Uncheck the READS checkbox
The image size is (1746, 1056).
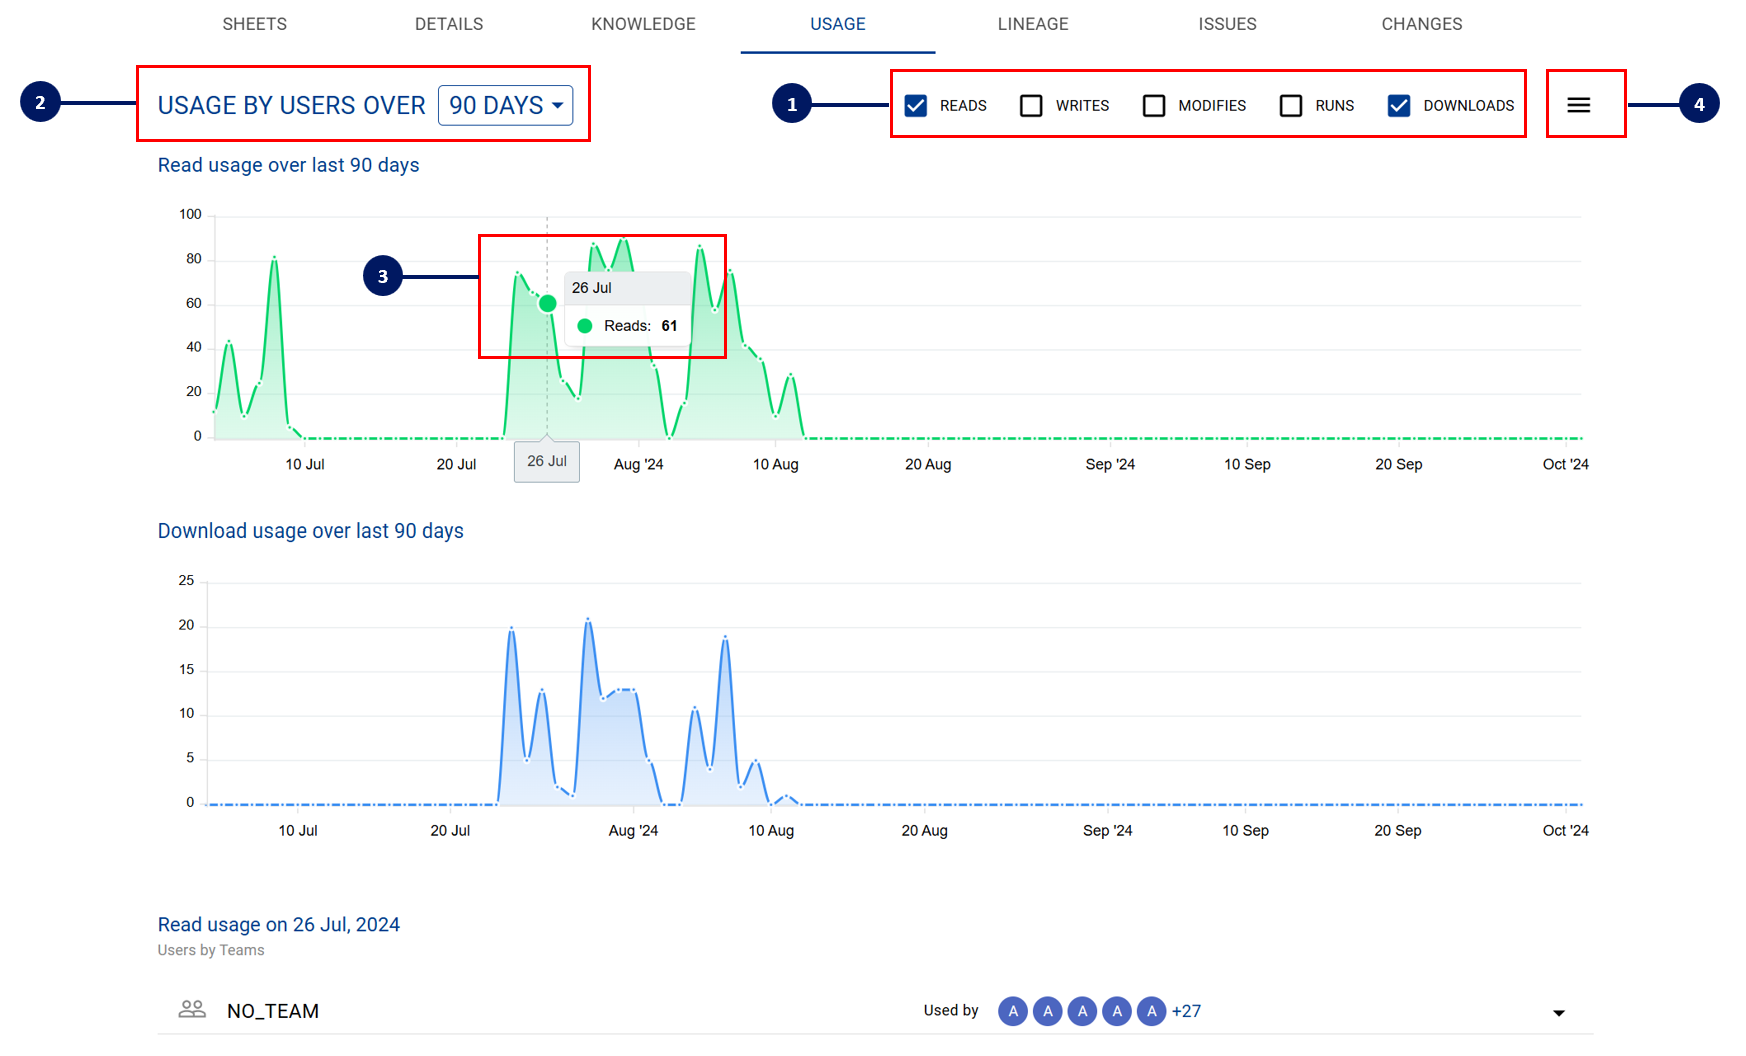point(915,106)
